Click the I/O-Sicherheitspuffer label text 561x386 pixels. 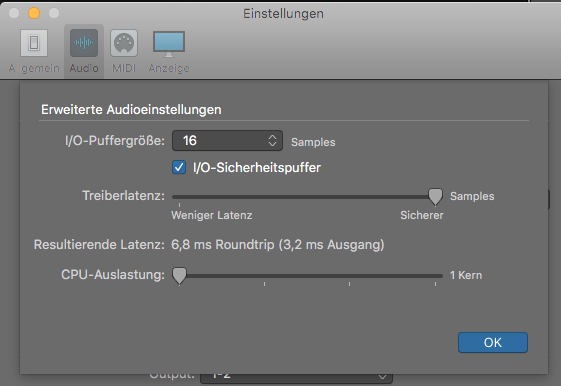point(257,167)
